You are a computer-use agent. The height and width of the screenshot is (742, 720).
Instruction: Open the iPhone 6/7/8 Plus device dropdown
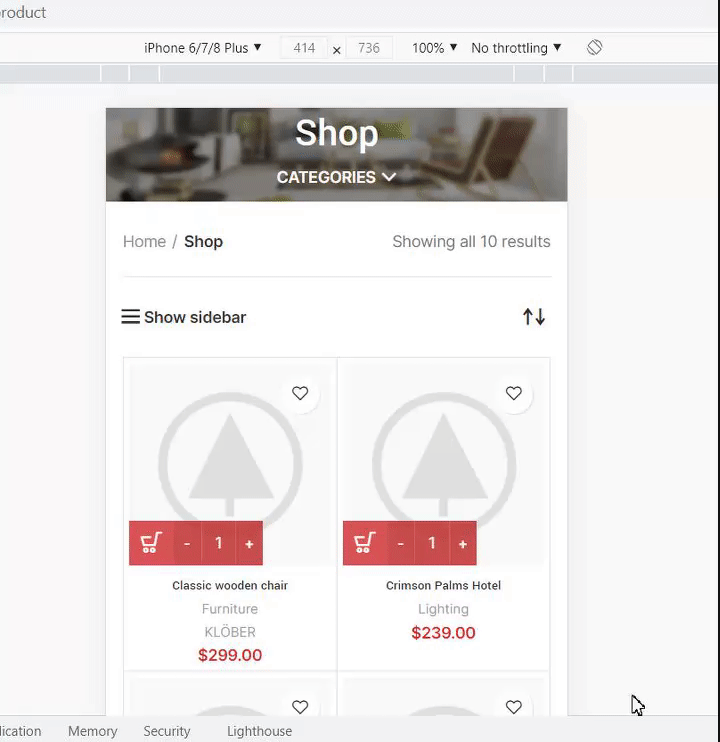(x=202, y=48)
